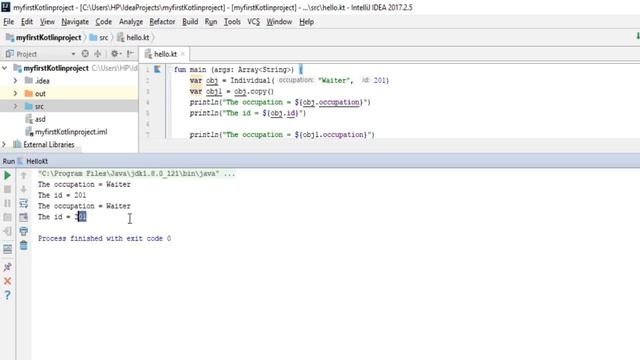The width and height of the screenshot is (640, 360).
Task: Clear console with the trash can icon
Action: pos(24,245)
